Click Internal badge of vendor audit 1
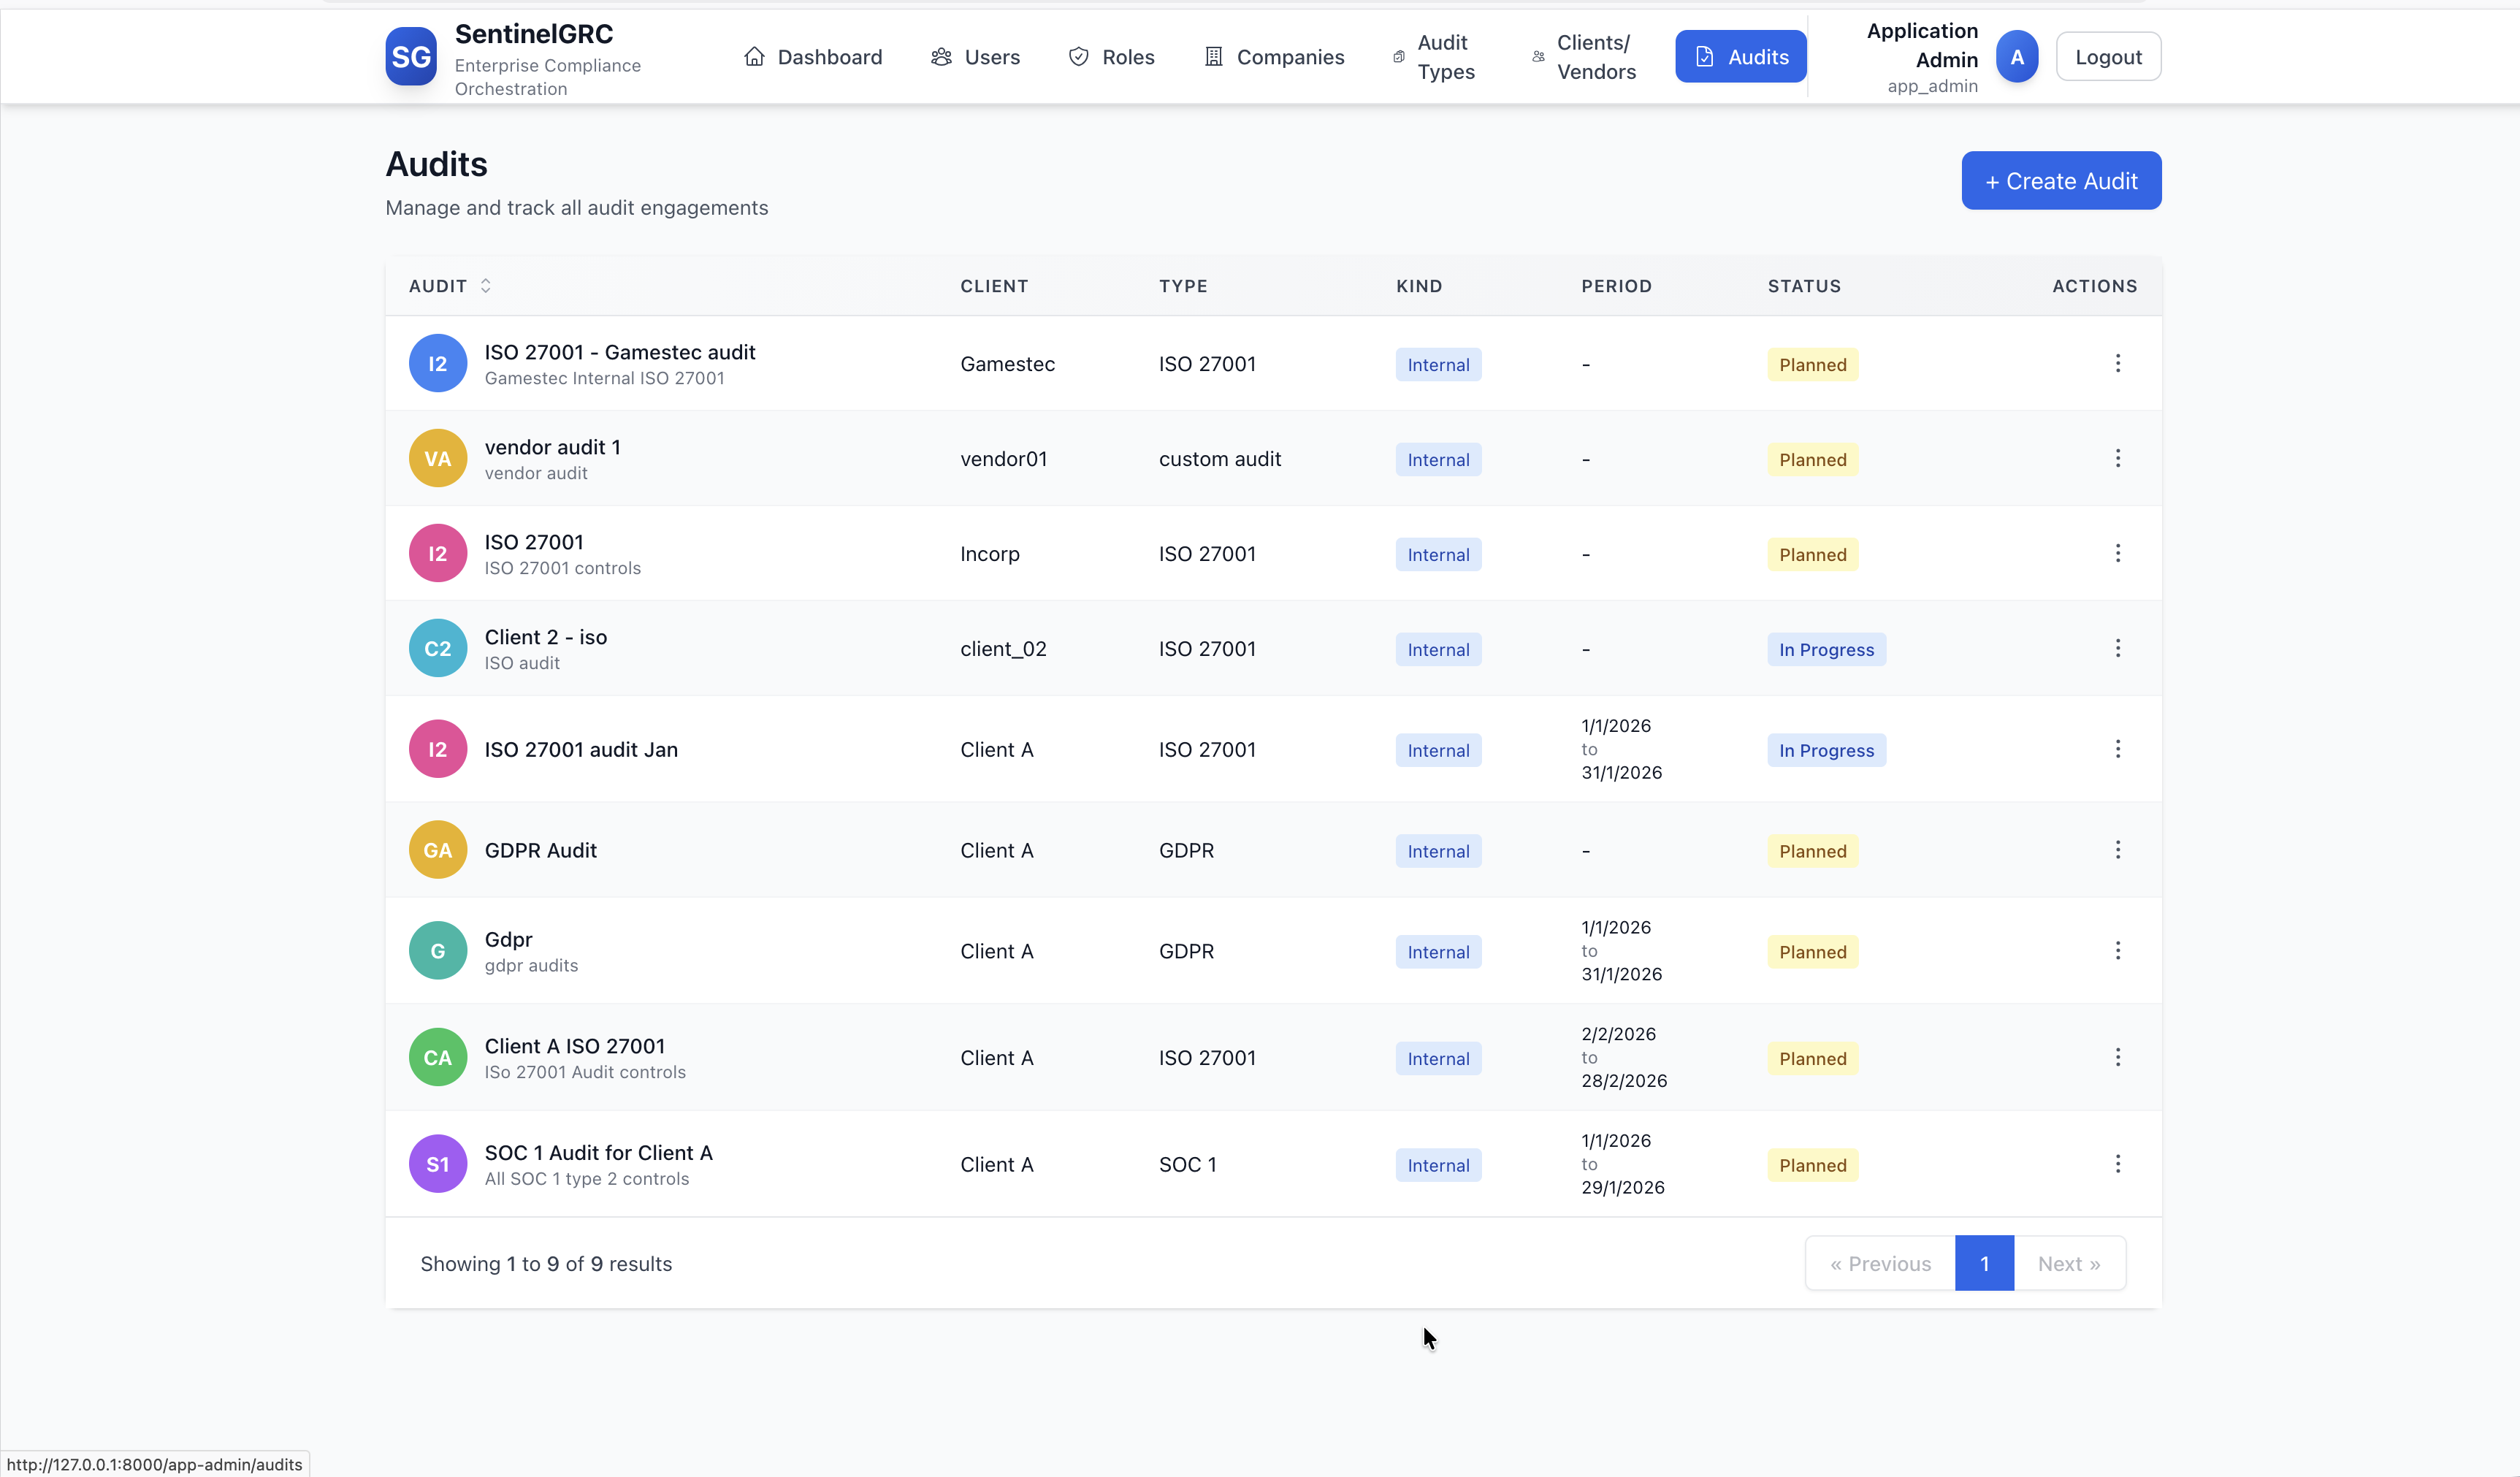The height and width of the screenshot is (1477, 2520). [1438, 460]
